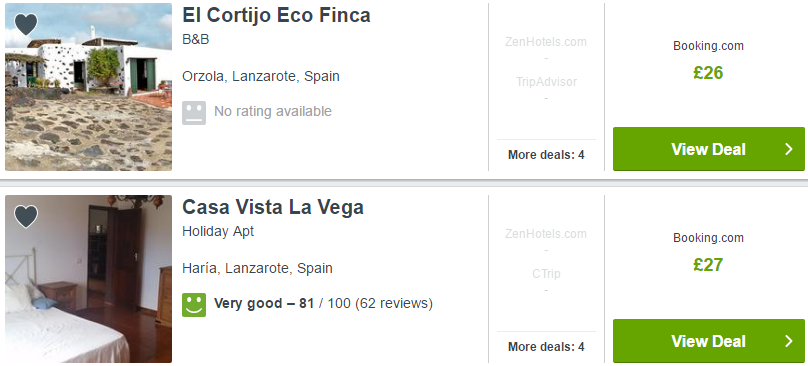The height and width of the screenshot is (366, 808).
Task: Expand More deals: 4 for El Cortijo
Action: coord(546,155)
